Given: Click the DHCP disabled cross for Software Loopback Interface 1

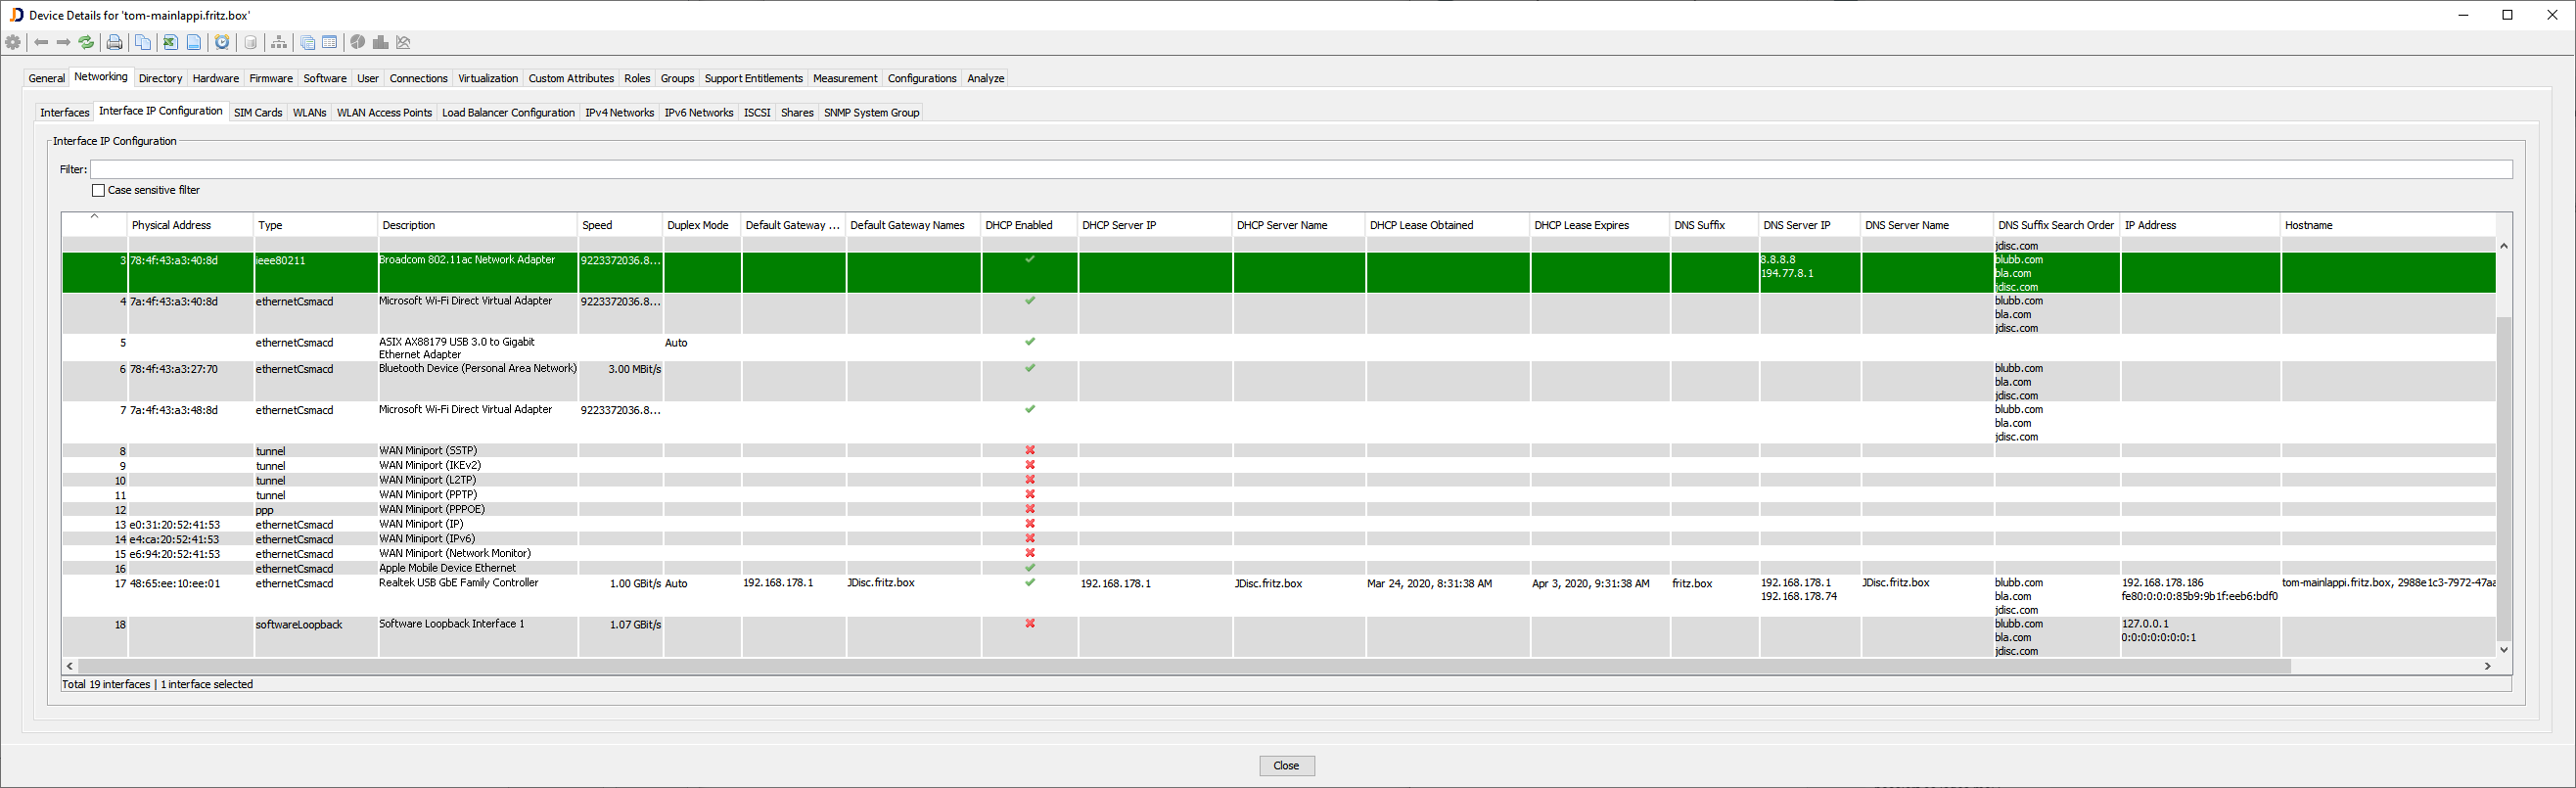Looking at the screenshot, I should click(x=1029, y=624).
